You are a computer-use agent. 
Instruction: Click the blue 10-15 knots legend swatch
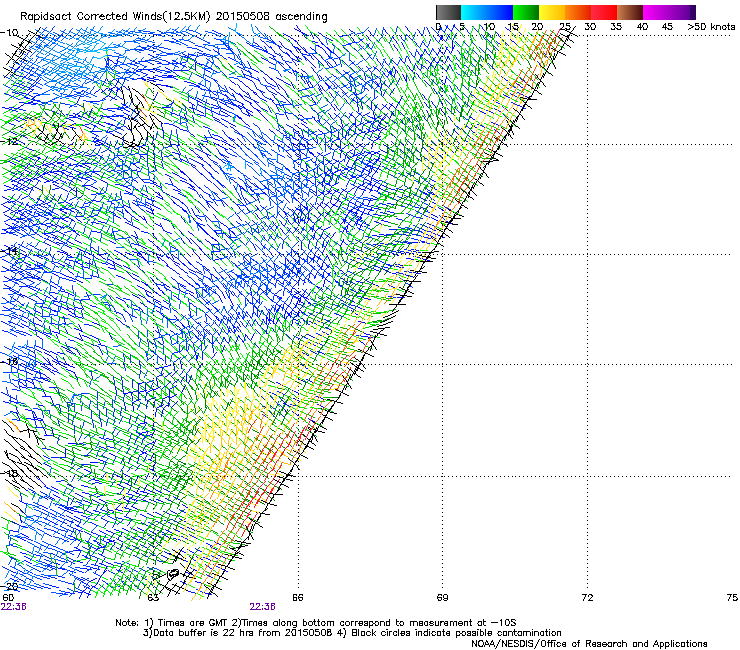[x=500, y=12]
